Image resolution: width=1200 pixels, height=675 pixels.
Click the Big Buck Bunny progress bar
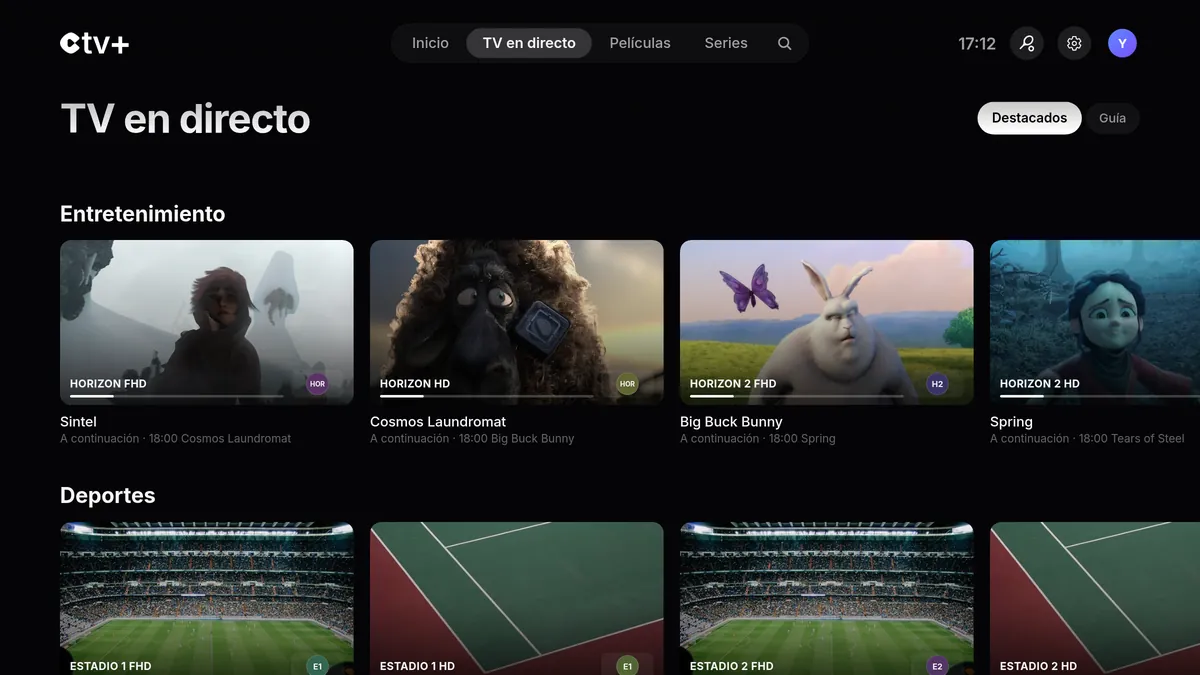pyautogui.click(x=797, y=397)
